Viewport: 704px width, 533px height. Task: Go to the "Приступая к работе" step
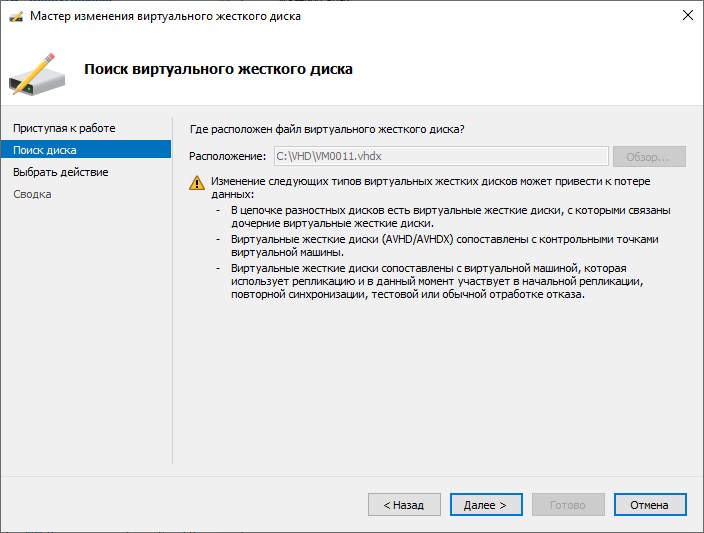point(64,128)
